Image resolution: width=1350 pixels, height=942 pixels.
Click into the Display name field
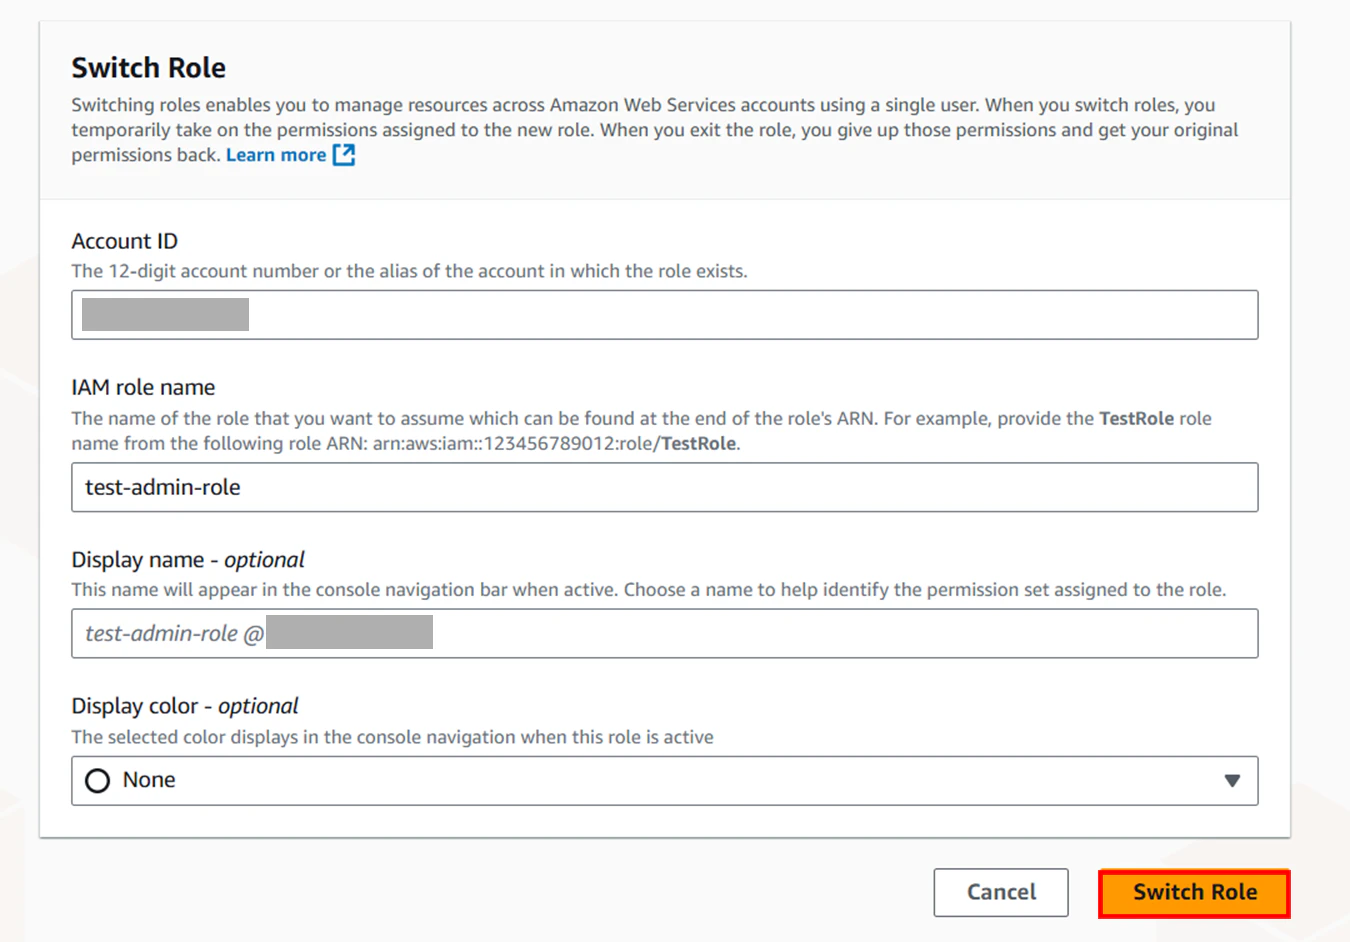click(664, 633)
